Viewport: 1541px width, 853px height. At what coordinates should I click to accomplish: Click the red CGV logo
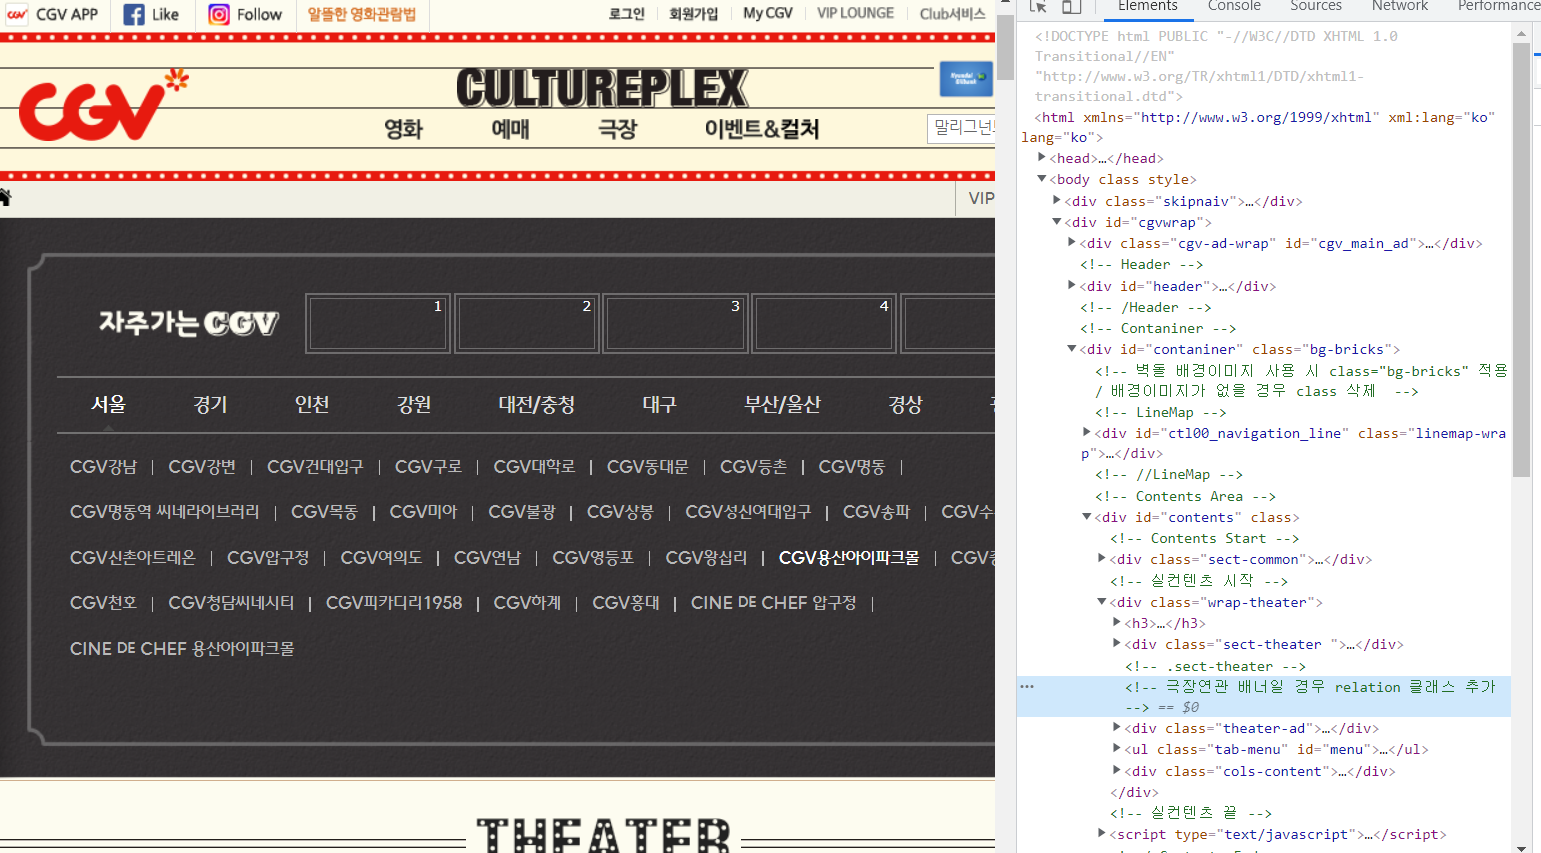pyautogui.click(x=103, y=105)
